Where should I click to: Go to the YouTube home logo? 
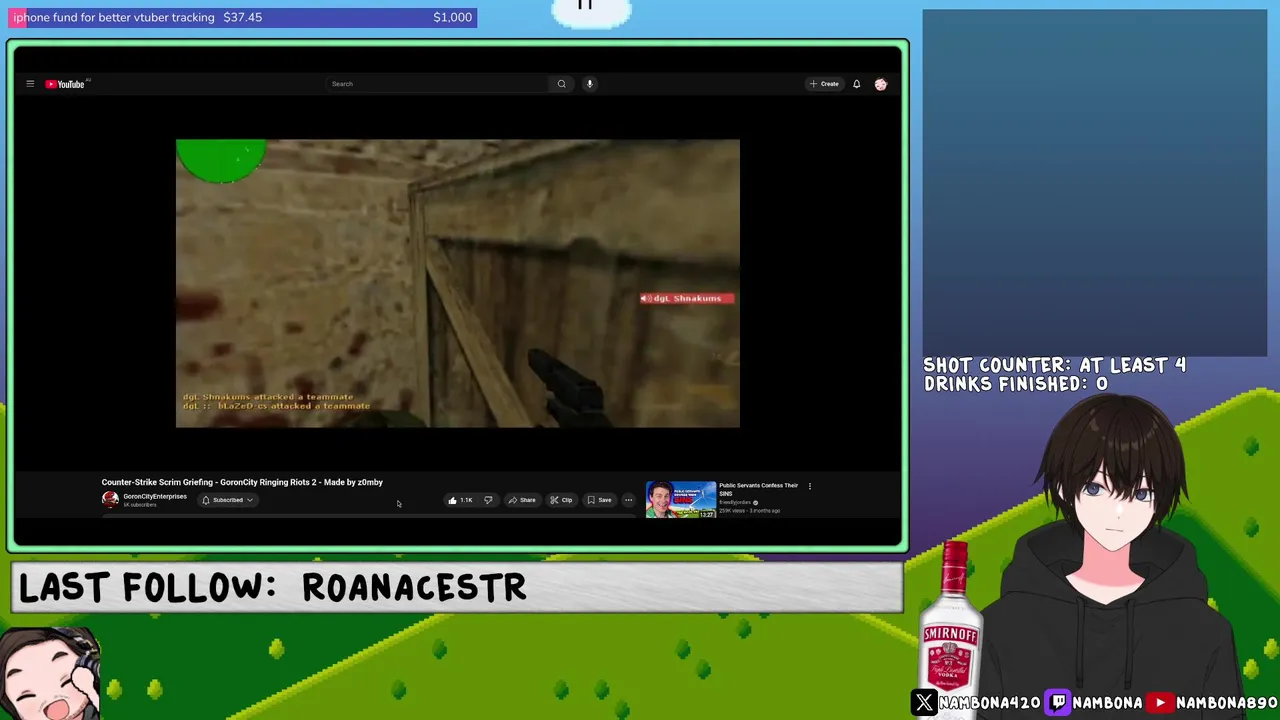65,84
